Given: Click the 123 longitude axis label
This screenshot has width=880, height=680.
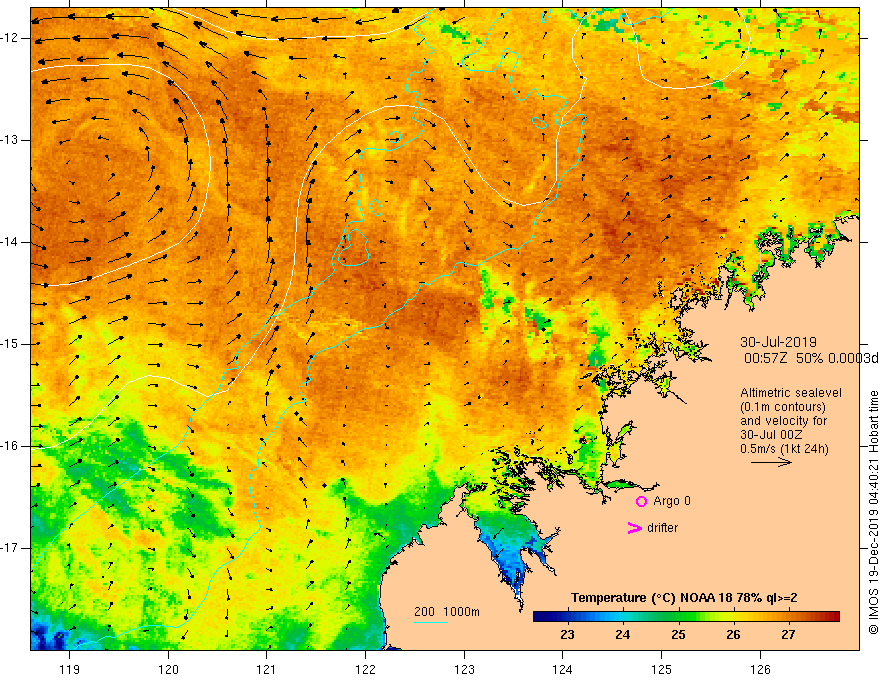Looking at the screenshot, I should coord(464,669).
